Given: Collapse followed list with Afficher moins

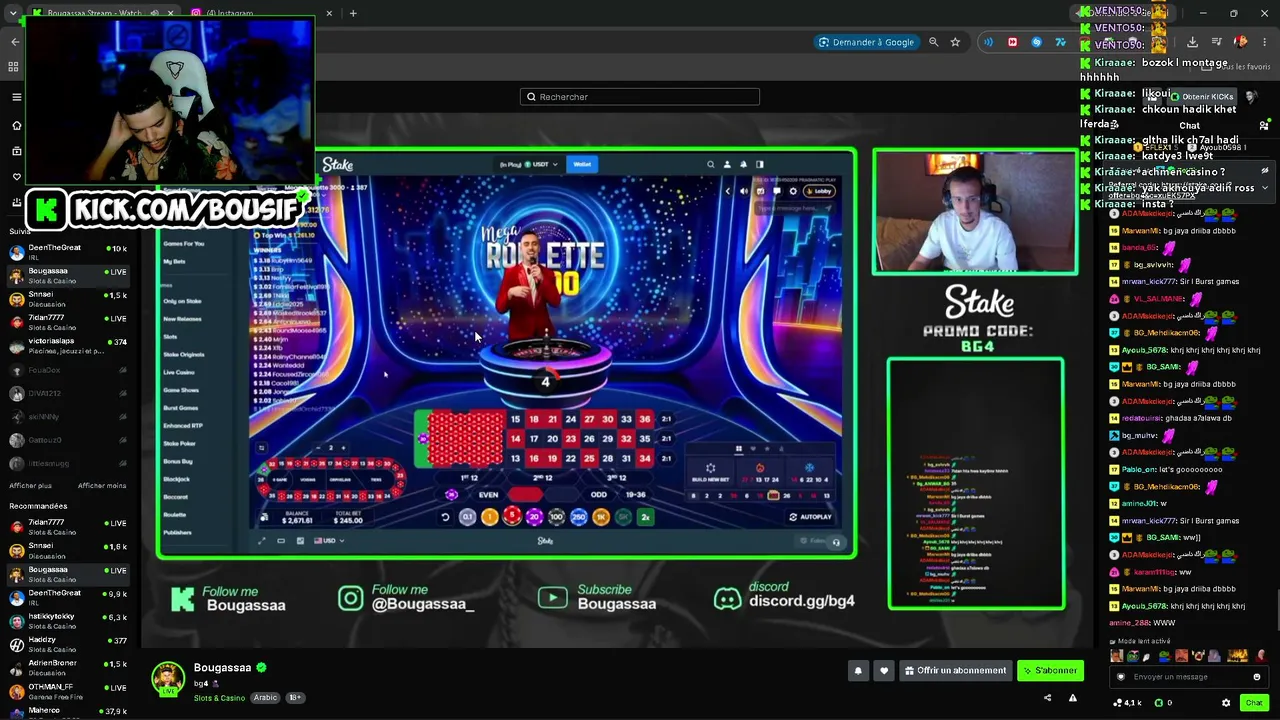Looking at the screenshot, I should tap(102, 486).
